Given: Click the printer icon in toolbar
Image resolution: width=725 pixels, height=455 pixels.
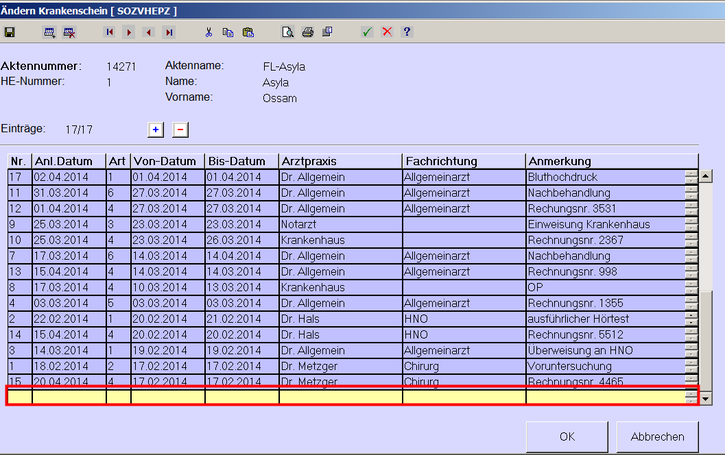Looking at the screenshot, I should (x=307, y=32).
